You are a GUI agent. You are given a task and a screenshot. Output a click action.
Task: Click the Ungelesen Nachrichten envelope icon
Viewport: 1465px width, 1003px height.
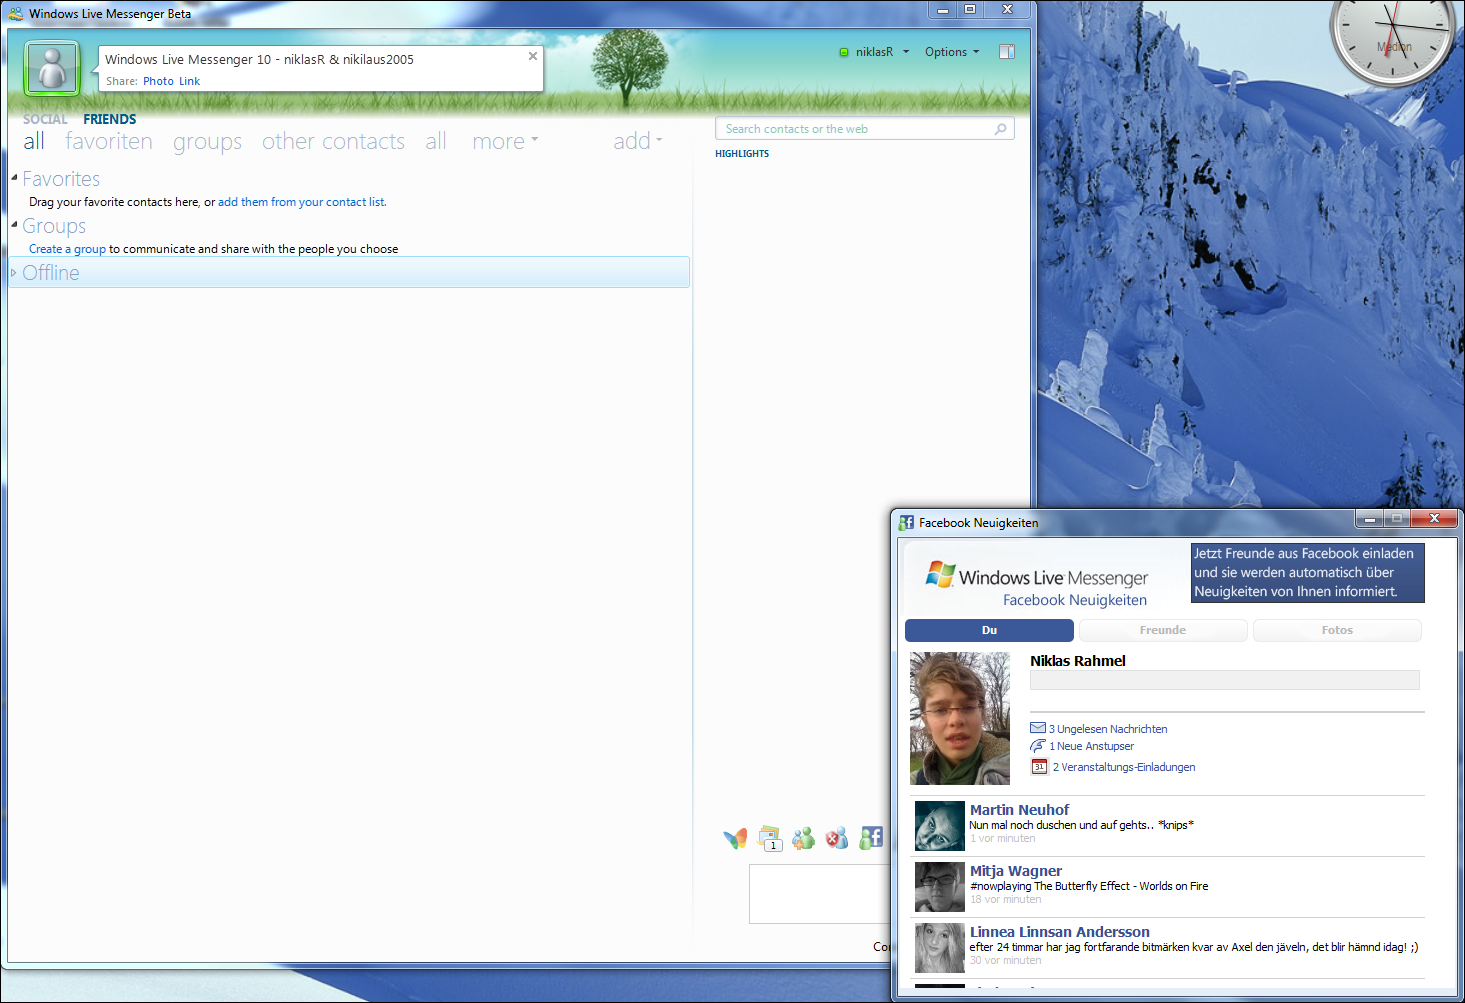click(1038, 728)
